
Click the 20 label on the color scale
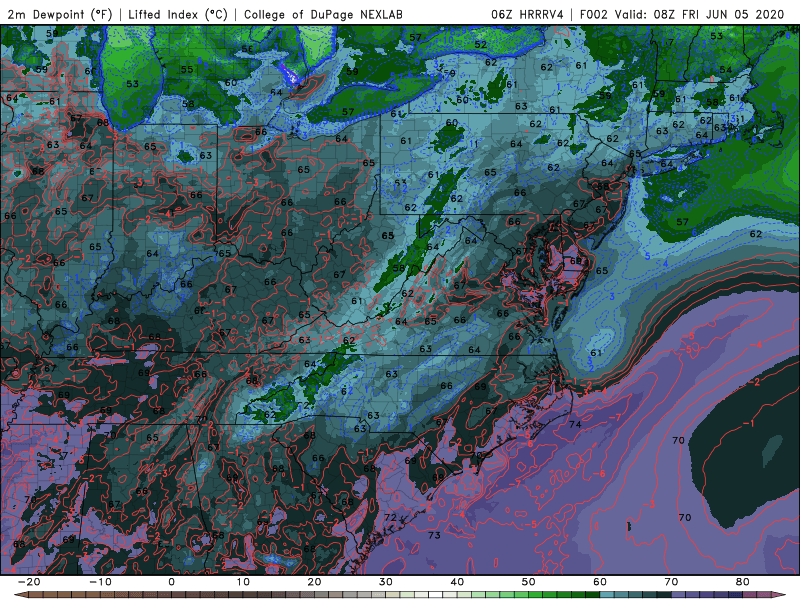[x=314, y=582]
